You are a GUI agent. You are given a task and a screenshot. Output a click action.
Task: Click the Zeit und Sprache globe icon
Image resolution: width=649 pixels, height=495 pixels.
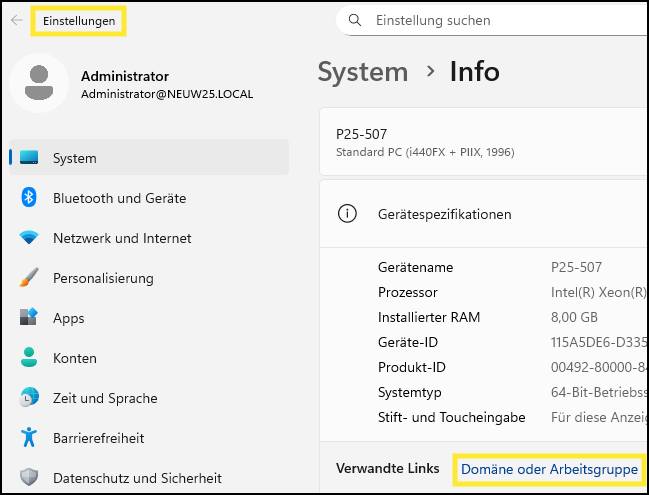29,397
